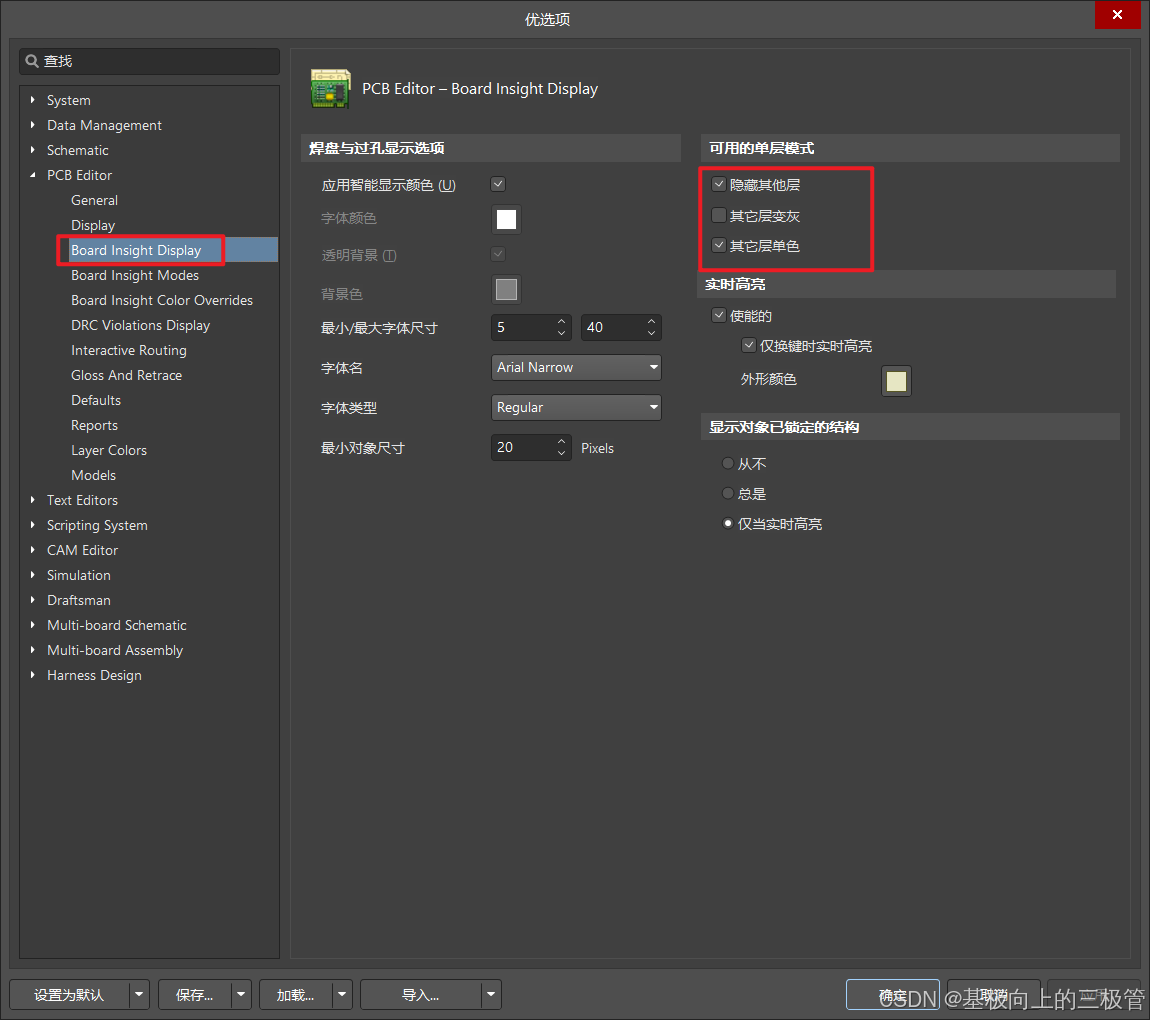Toggle 仅换键时实时高亮 checkbox
Image resolution: width=1150 pixels, height=1020 pixels.
tap(749, 345)
